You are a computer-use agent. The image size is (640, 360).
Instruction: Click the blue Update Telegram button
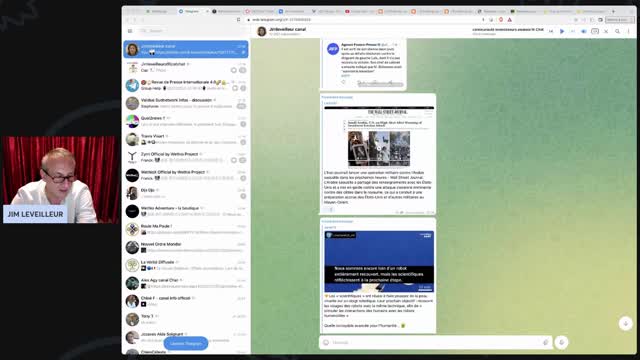coord(186,344)
